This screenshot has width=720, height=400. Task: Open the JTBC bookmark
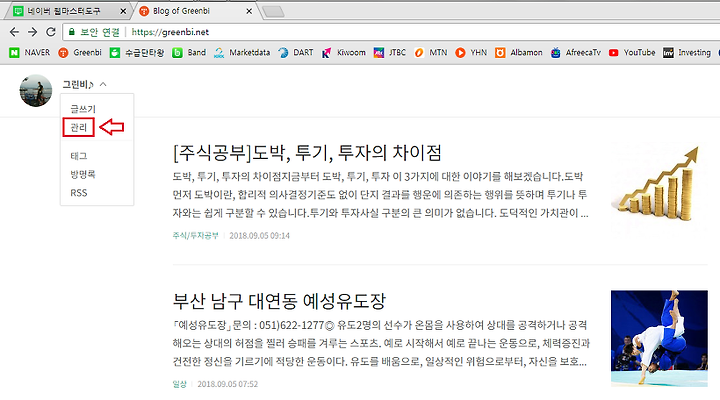click(390, 52)
